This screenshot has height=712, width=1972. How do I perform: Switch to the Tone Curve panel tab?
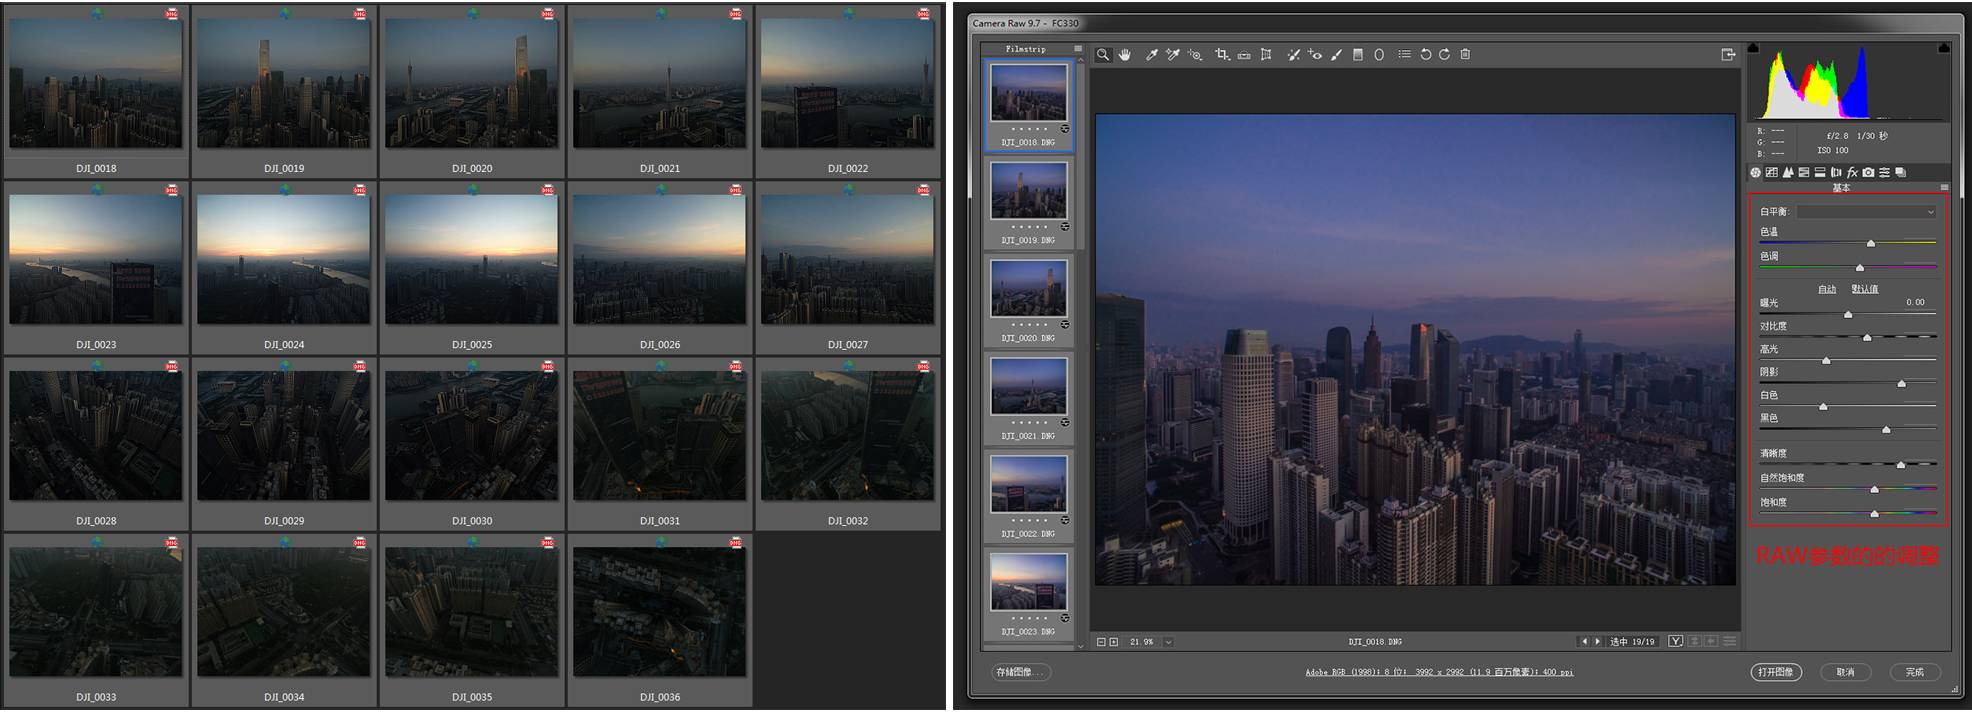tap(1772, 173)
